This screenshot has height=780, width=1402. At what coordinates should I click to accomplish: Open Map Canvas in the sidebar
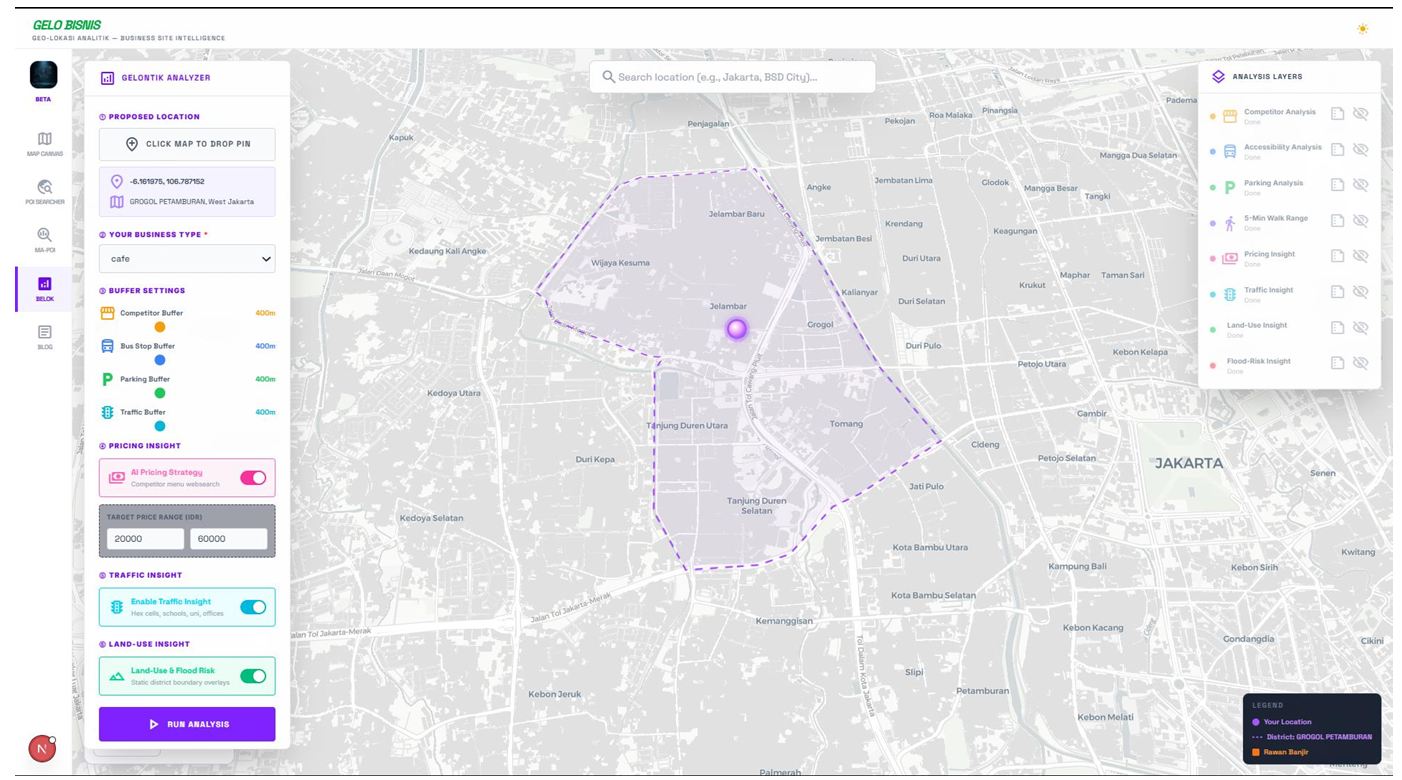(44, 144)
